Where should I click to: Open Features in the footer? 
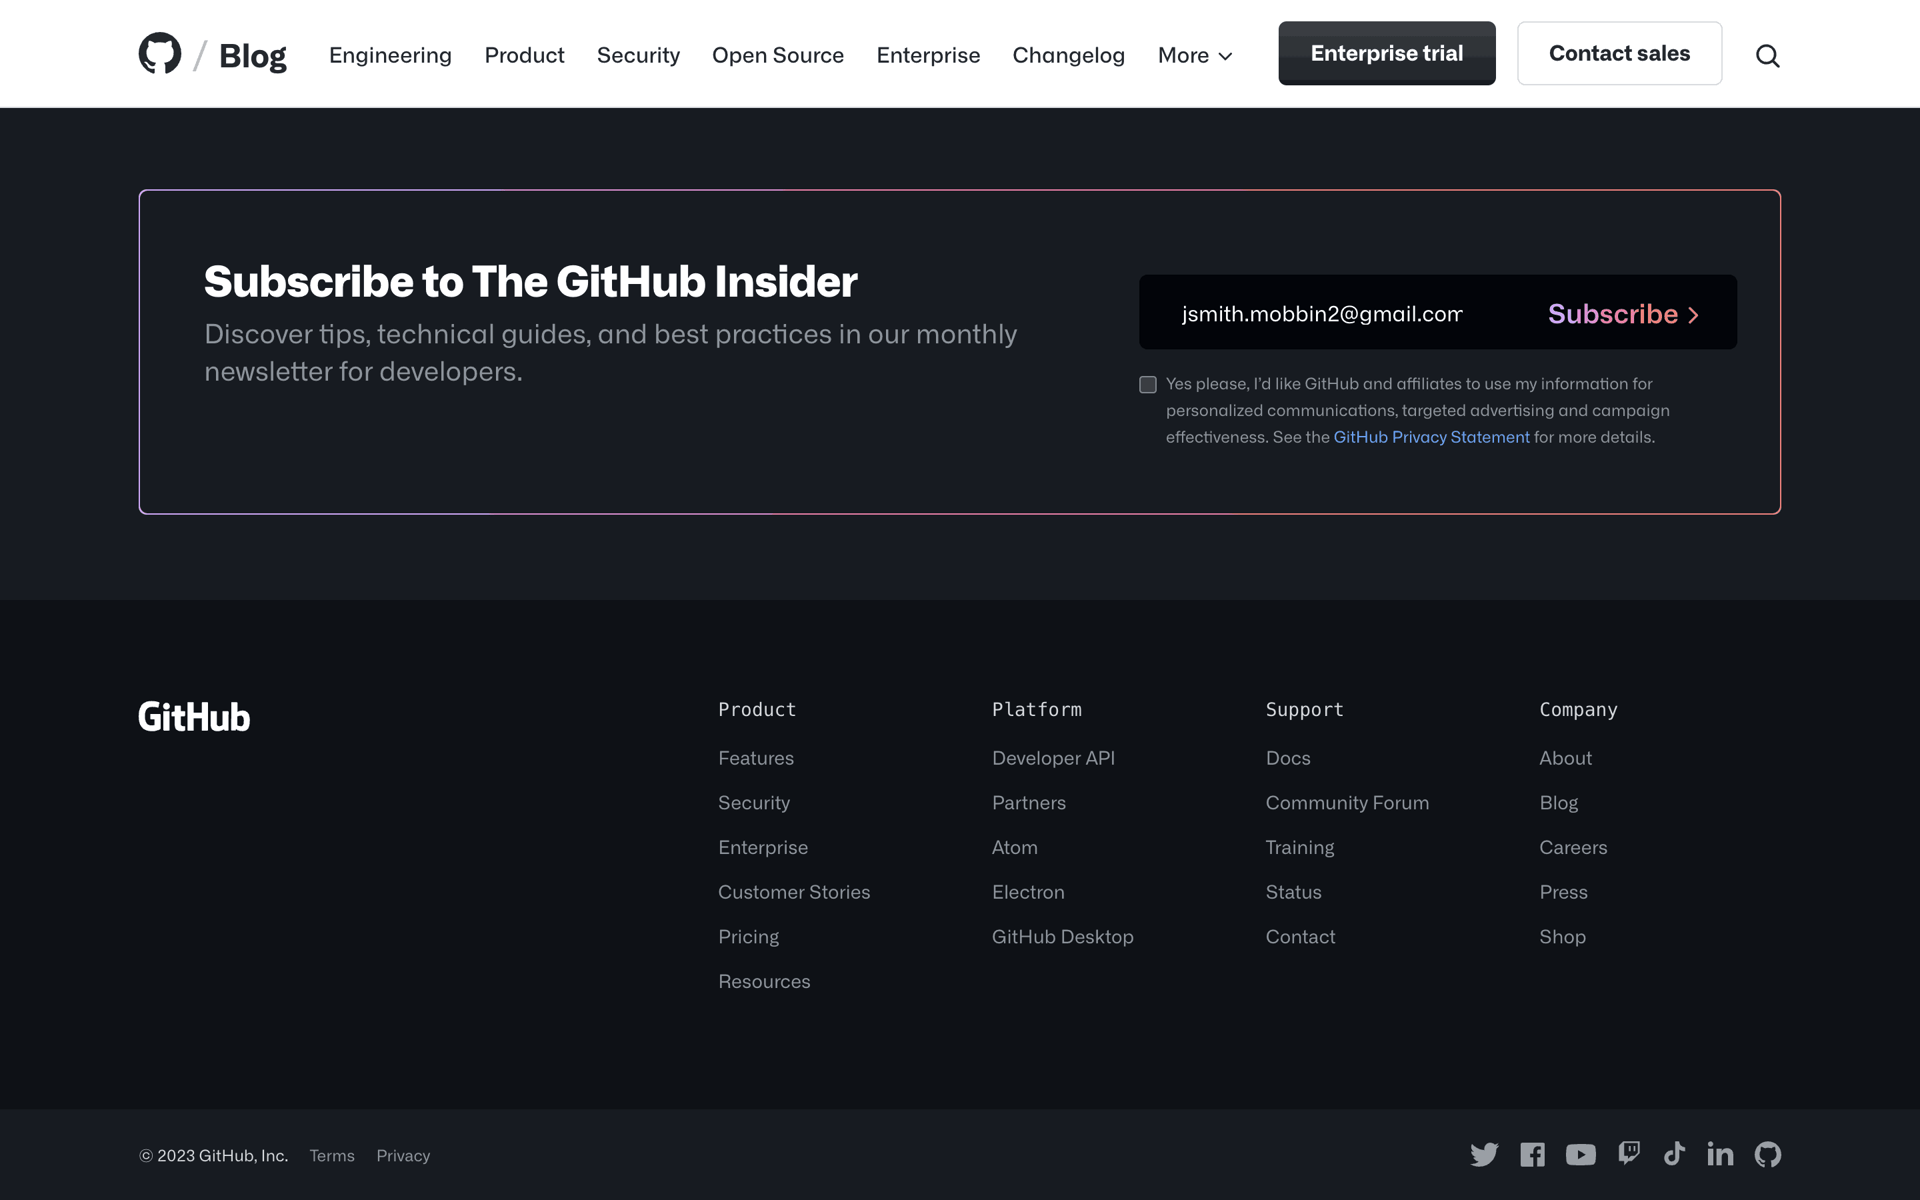coord(756,758)
